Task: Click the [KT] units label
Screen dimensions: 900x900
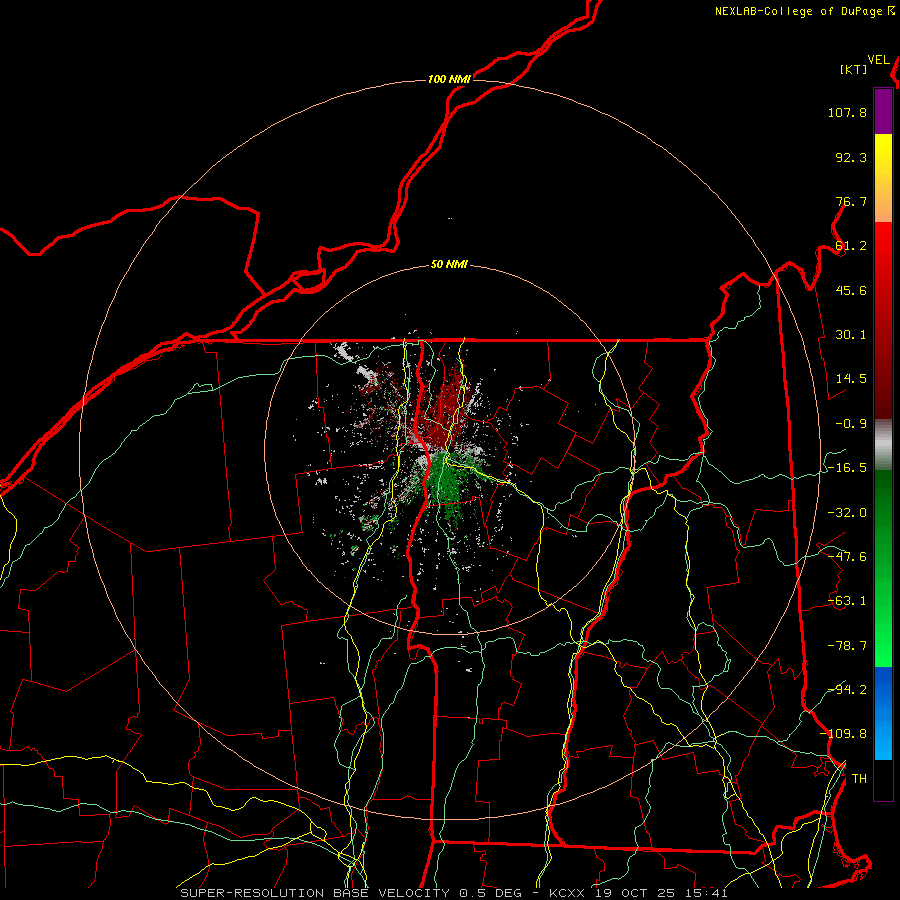Action: pos(854,69)
